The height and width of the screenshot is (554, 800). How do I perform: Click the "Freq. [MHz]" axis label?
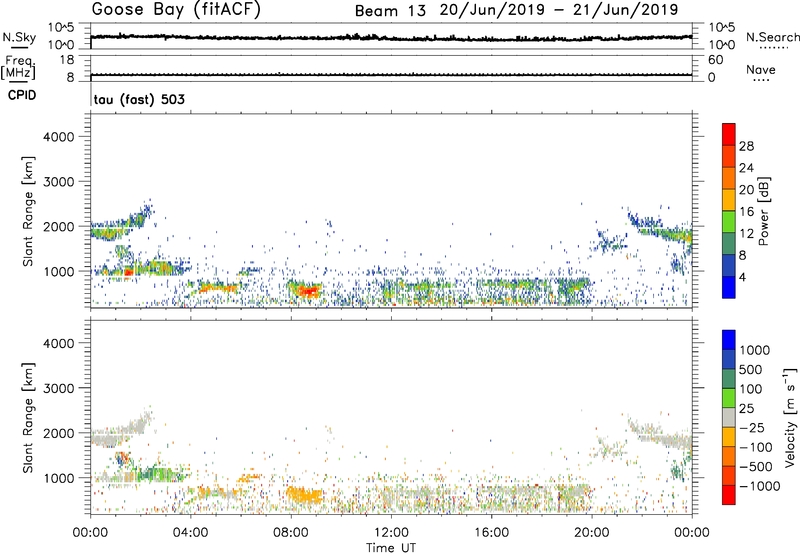[19, 67]
